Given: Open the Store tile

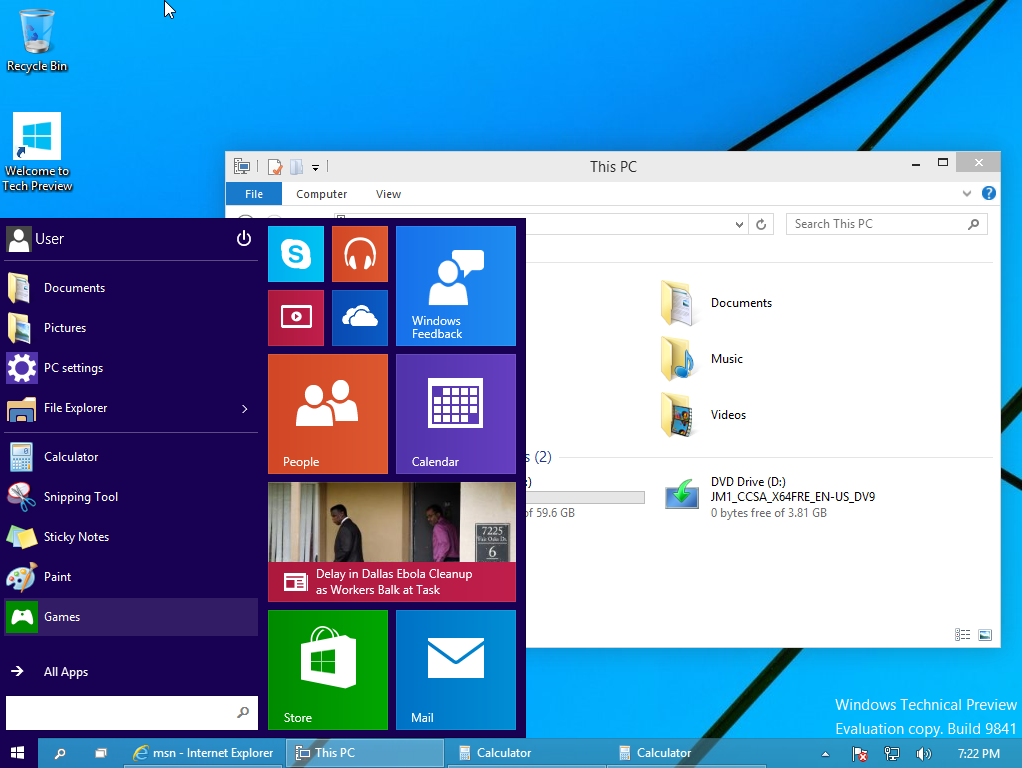Looking at the screenshot, I should [x=328, y=670].
